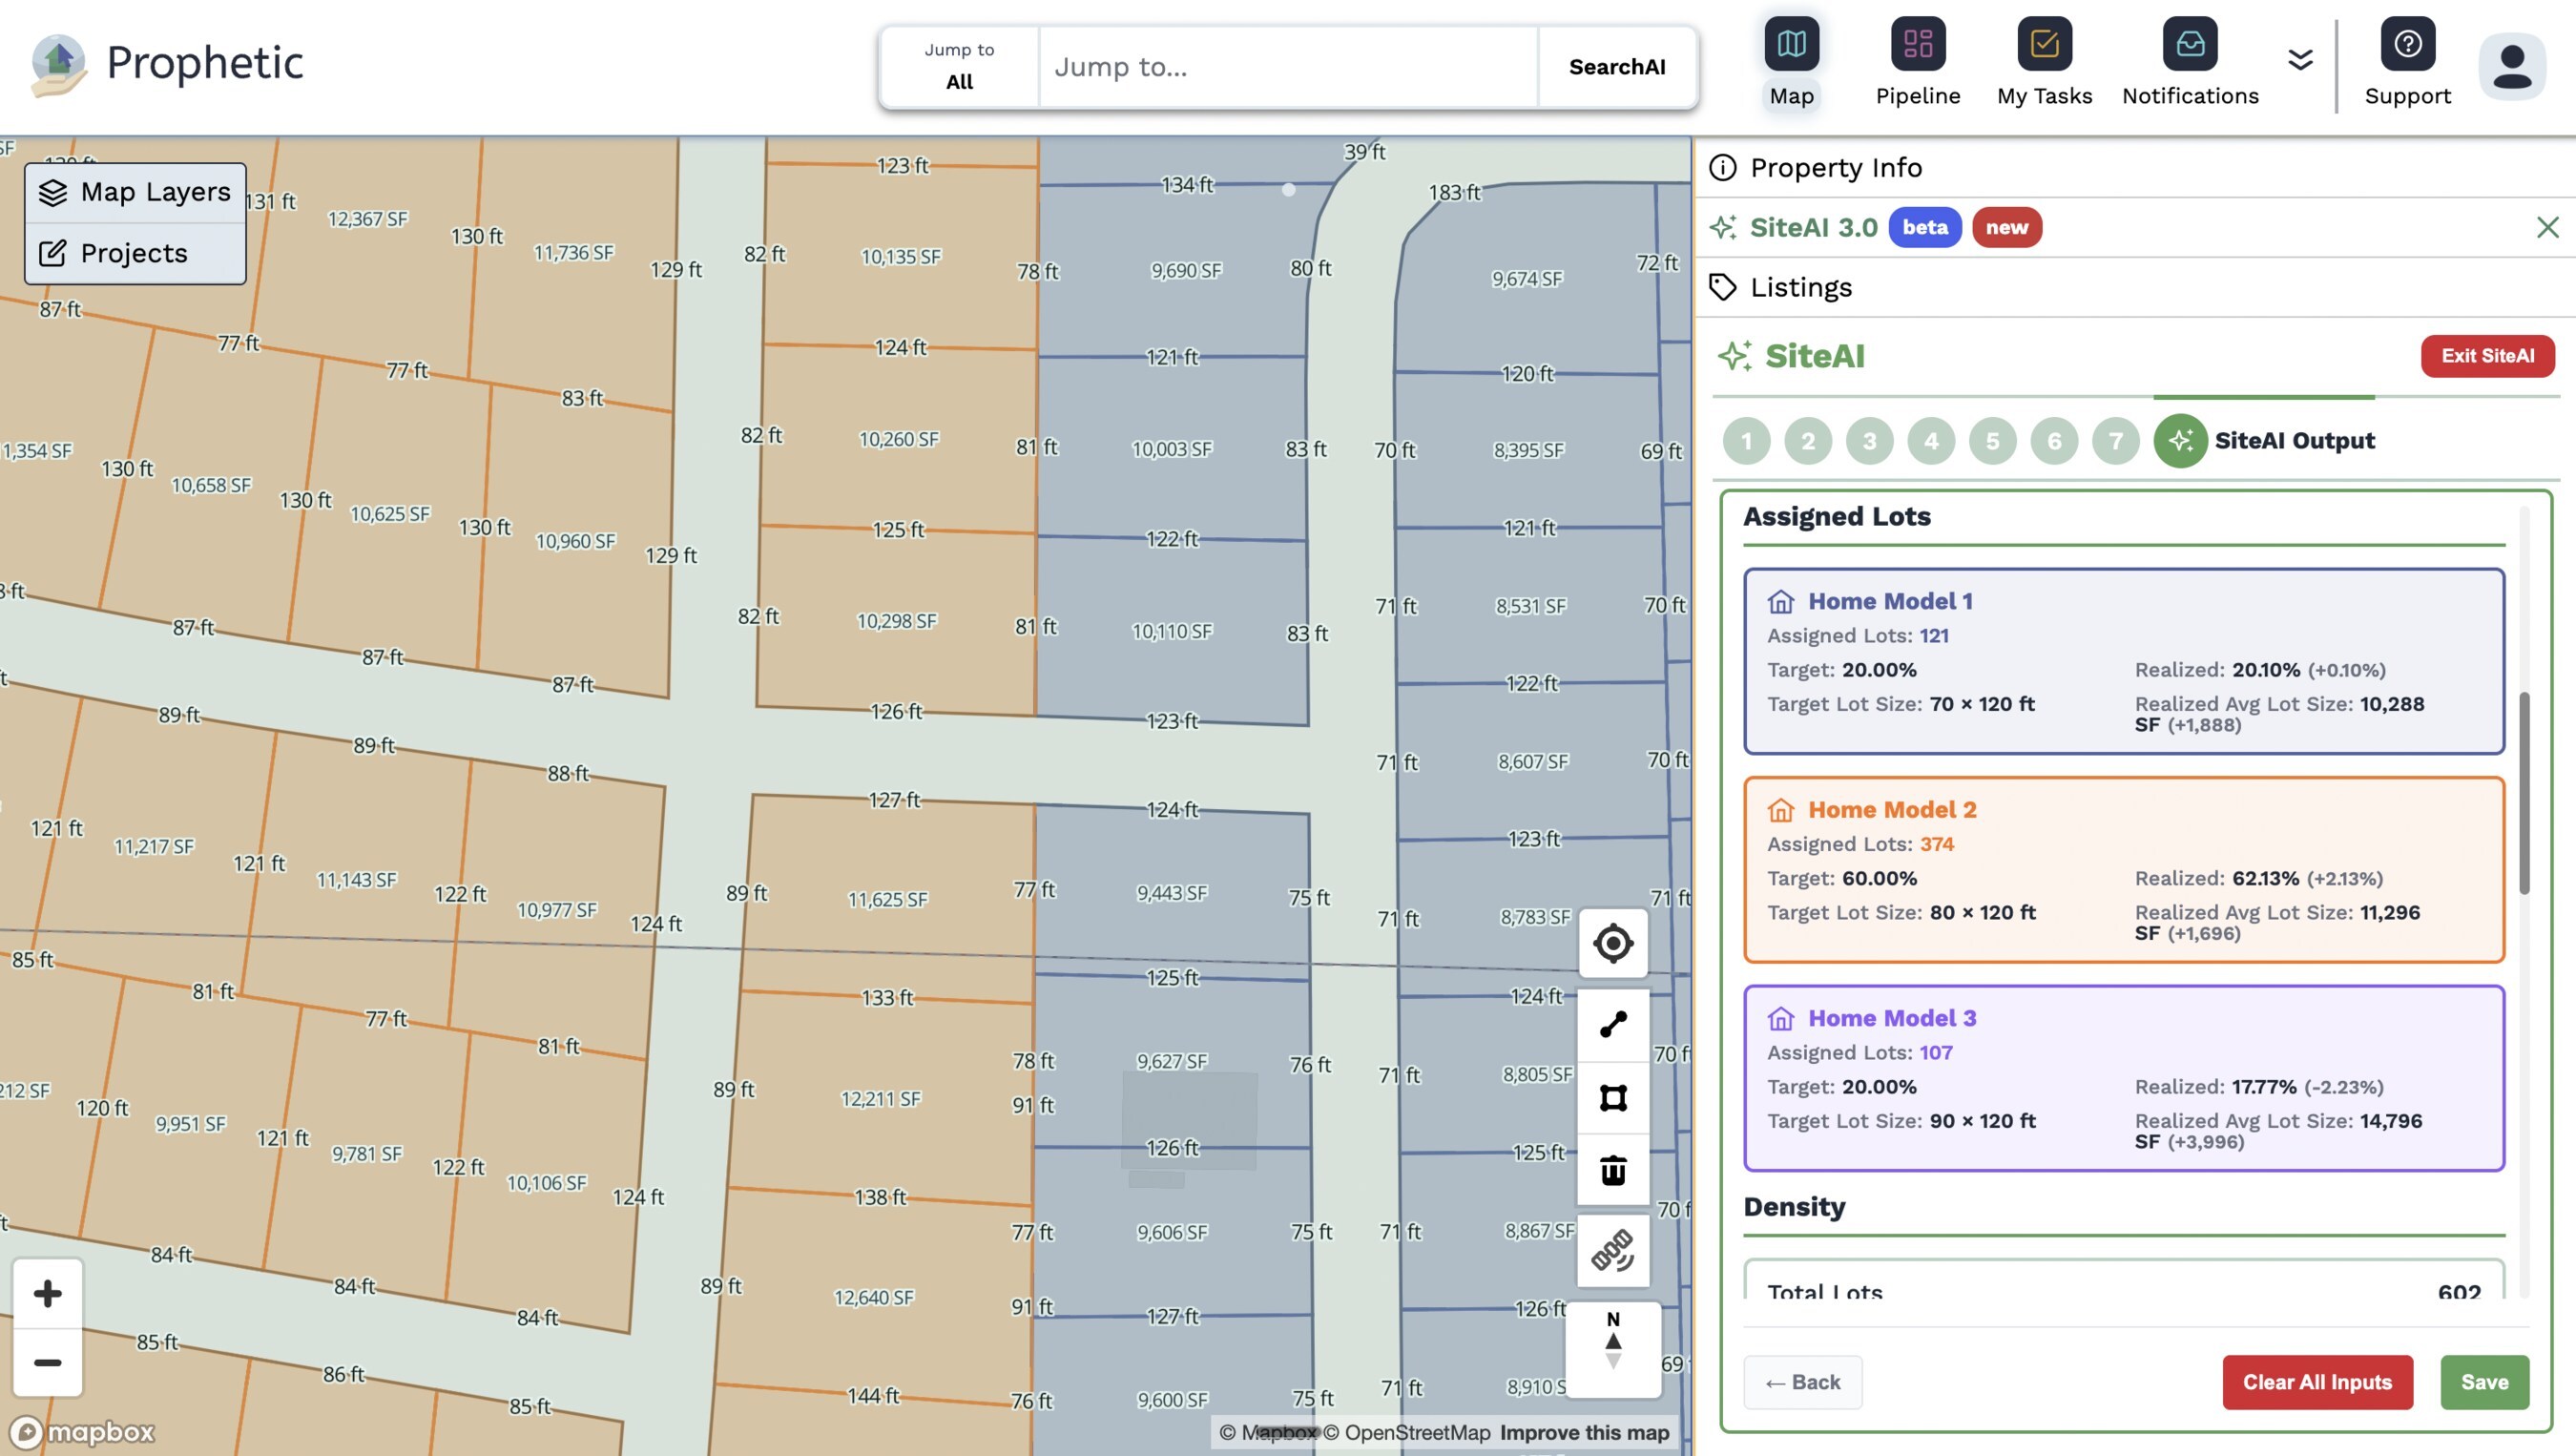Image resolution: width=2576 pixels, height=1456 pixels.
Task: Click the trash delete drawing tool
Action: [1613, 1170]
